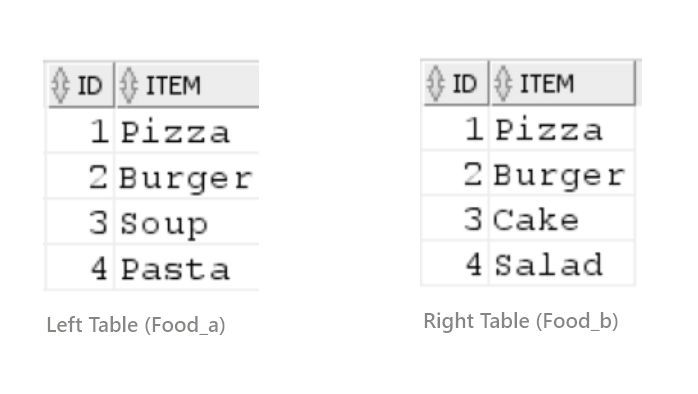Select ID 4 cell in Food_b table
This screenshot has height=394, width=698.
pos(455,264)
